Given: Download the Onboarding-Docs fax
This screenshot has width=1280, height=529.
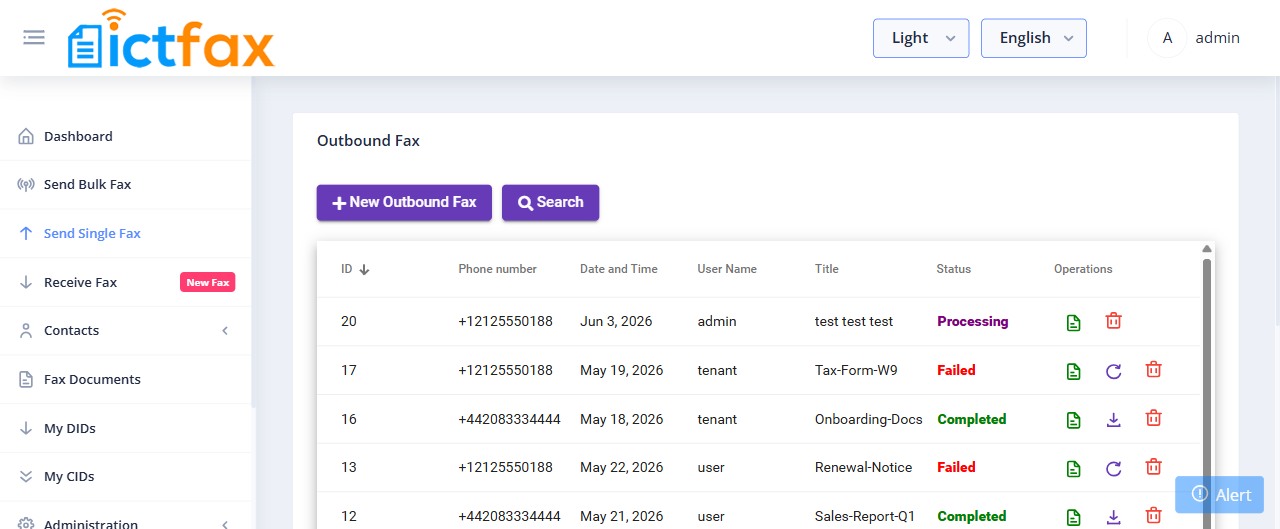Looking at the screenshot, I should (1114, 420).
